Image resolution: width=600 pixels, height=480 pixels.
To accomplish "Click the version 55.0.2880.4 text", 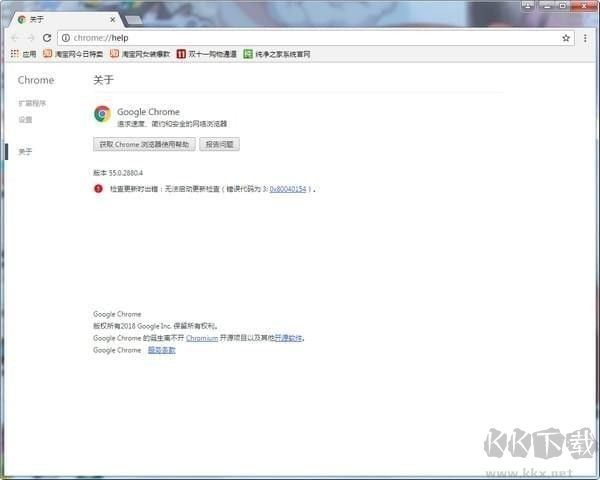I will [118, 173].
